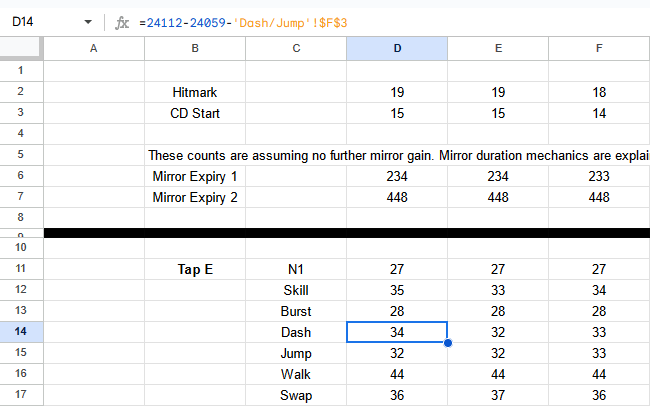650x406 pixels.
Task: Select the Mirror Expiry 1 value 233 cell
Action: tap(598, 176)
